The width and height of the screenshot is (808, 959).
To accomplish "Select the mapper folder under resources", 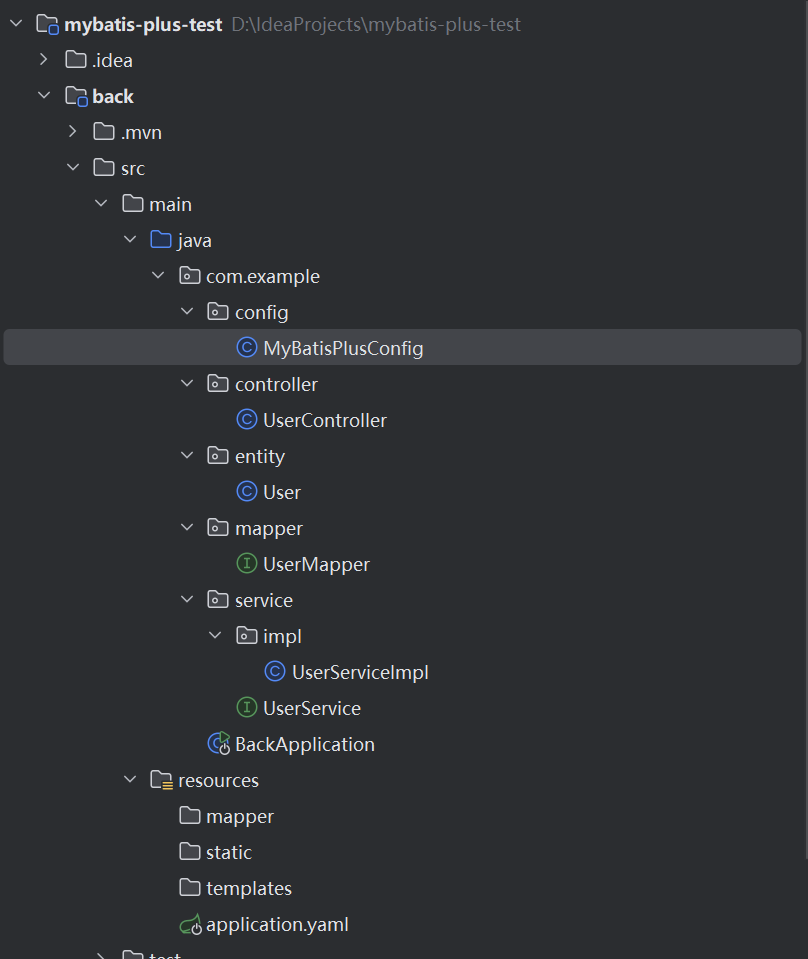I will pyautogui.click(x=239, y=816).
